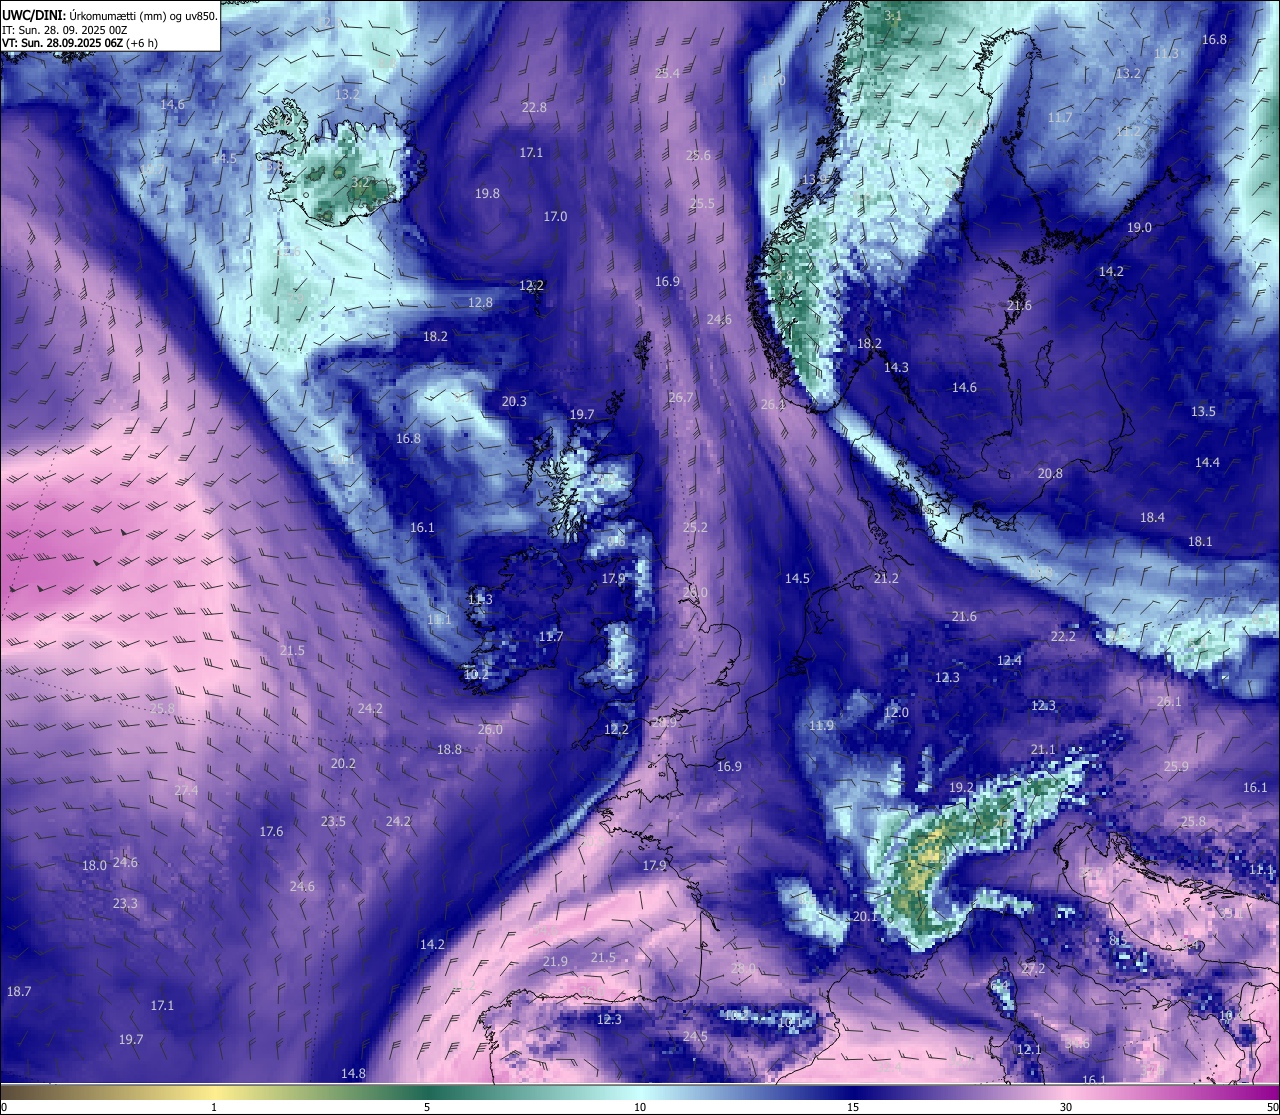Click the 25.2 value off England's coast
The height and width of the screenshot is (1115, 1280).
tap(695, 528)
